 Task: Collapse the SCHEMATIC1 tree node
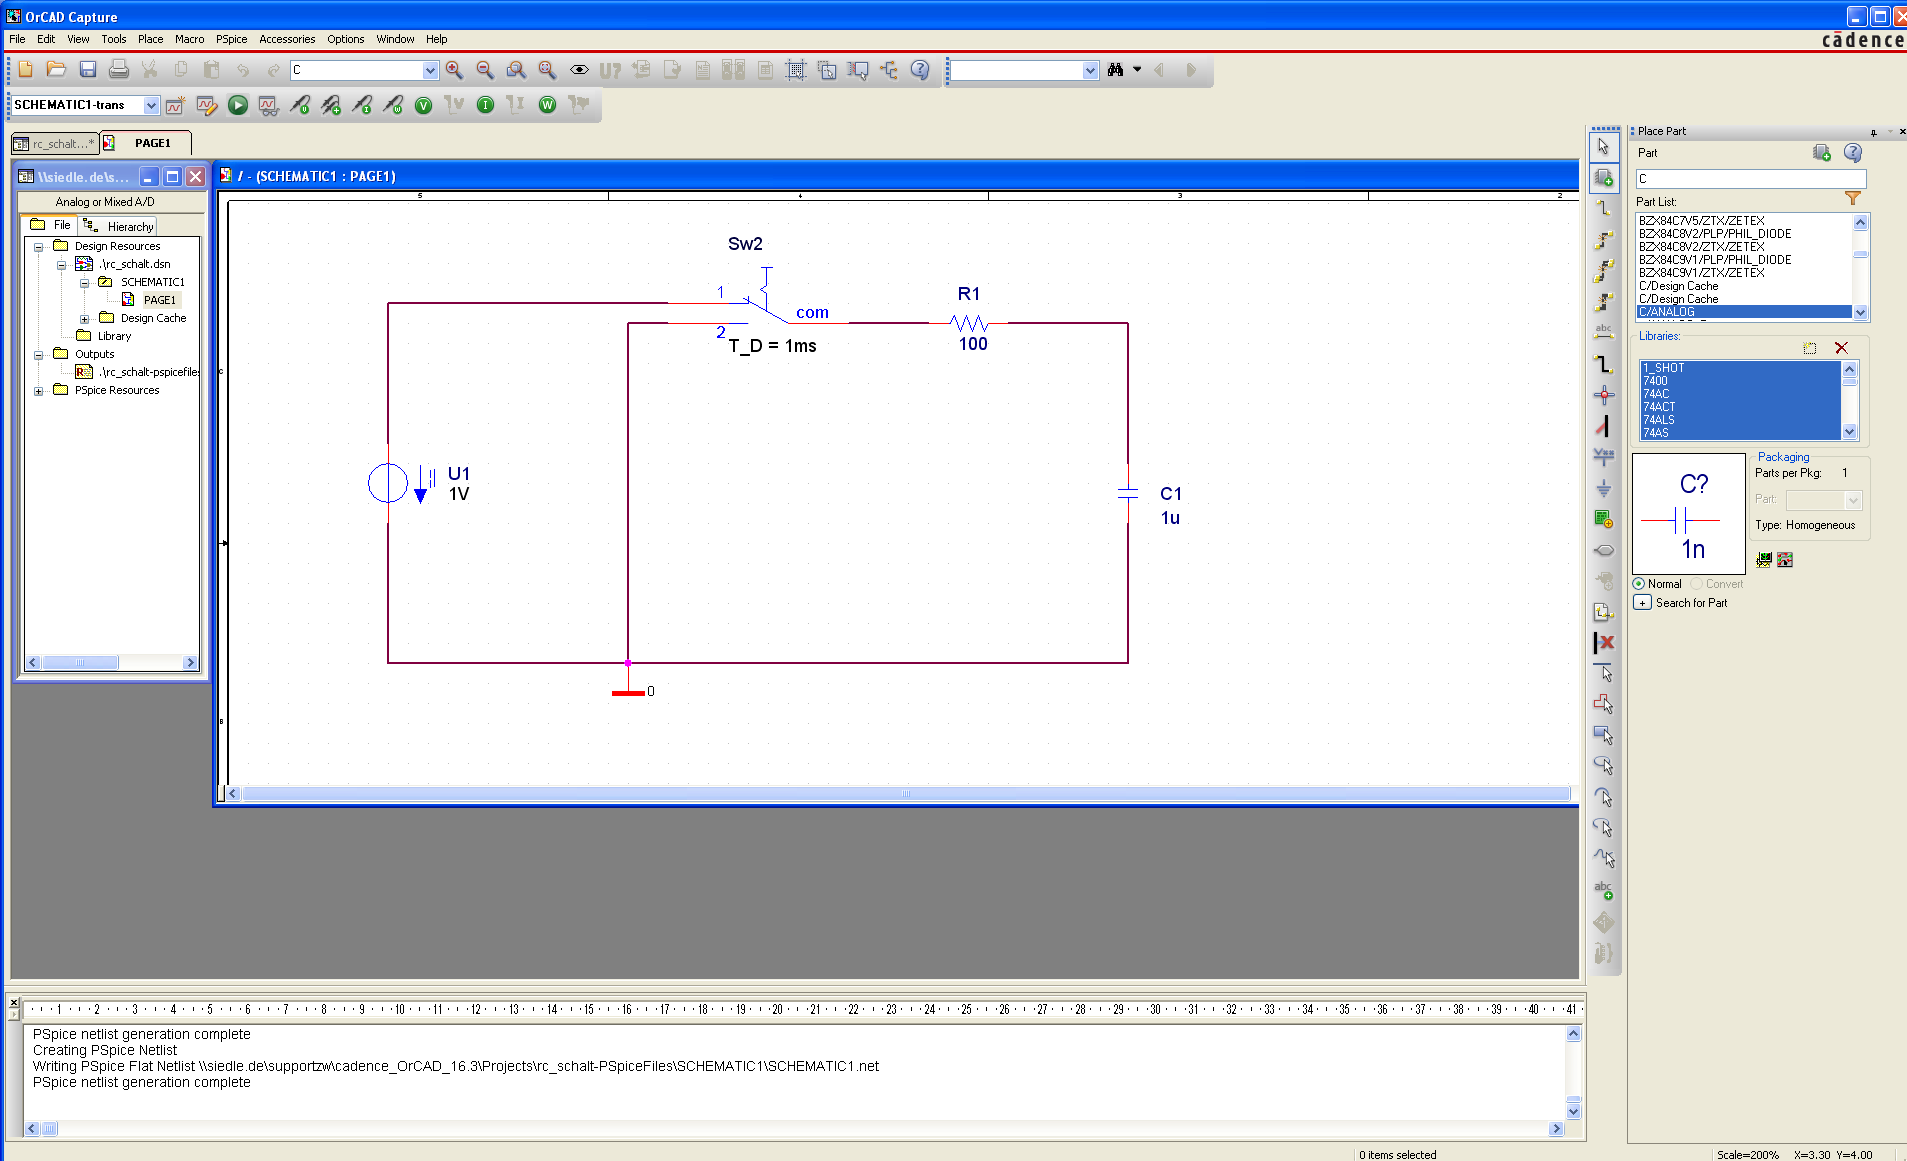(85, 283)
